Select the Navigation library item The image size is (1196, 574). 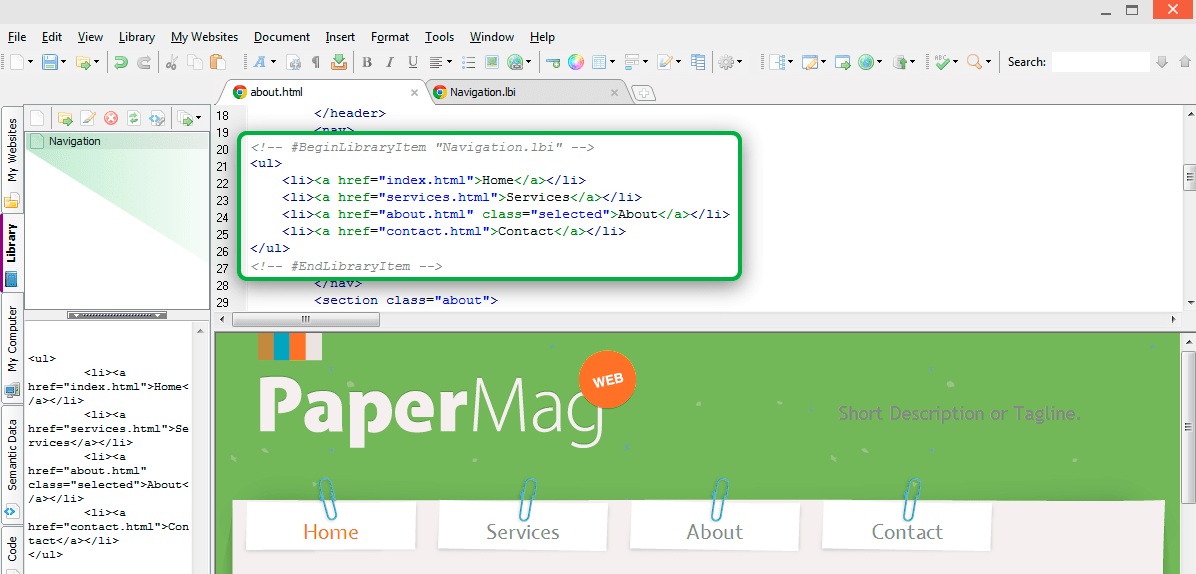(x=117, y=141)
